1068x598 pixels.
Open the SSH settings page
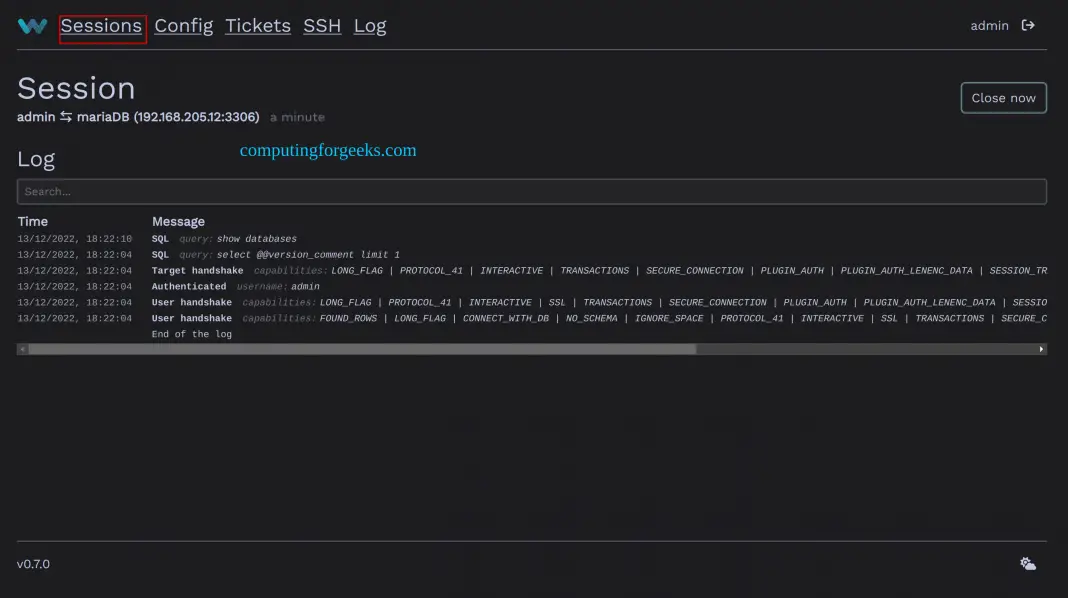pyautogui.click(x=322, y=25)
